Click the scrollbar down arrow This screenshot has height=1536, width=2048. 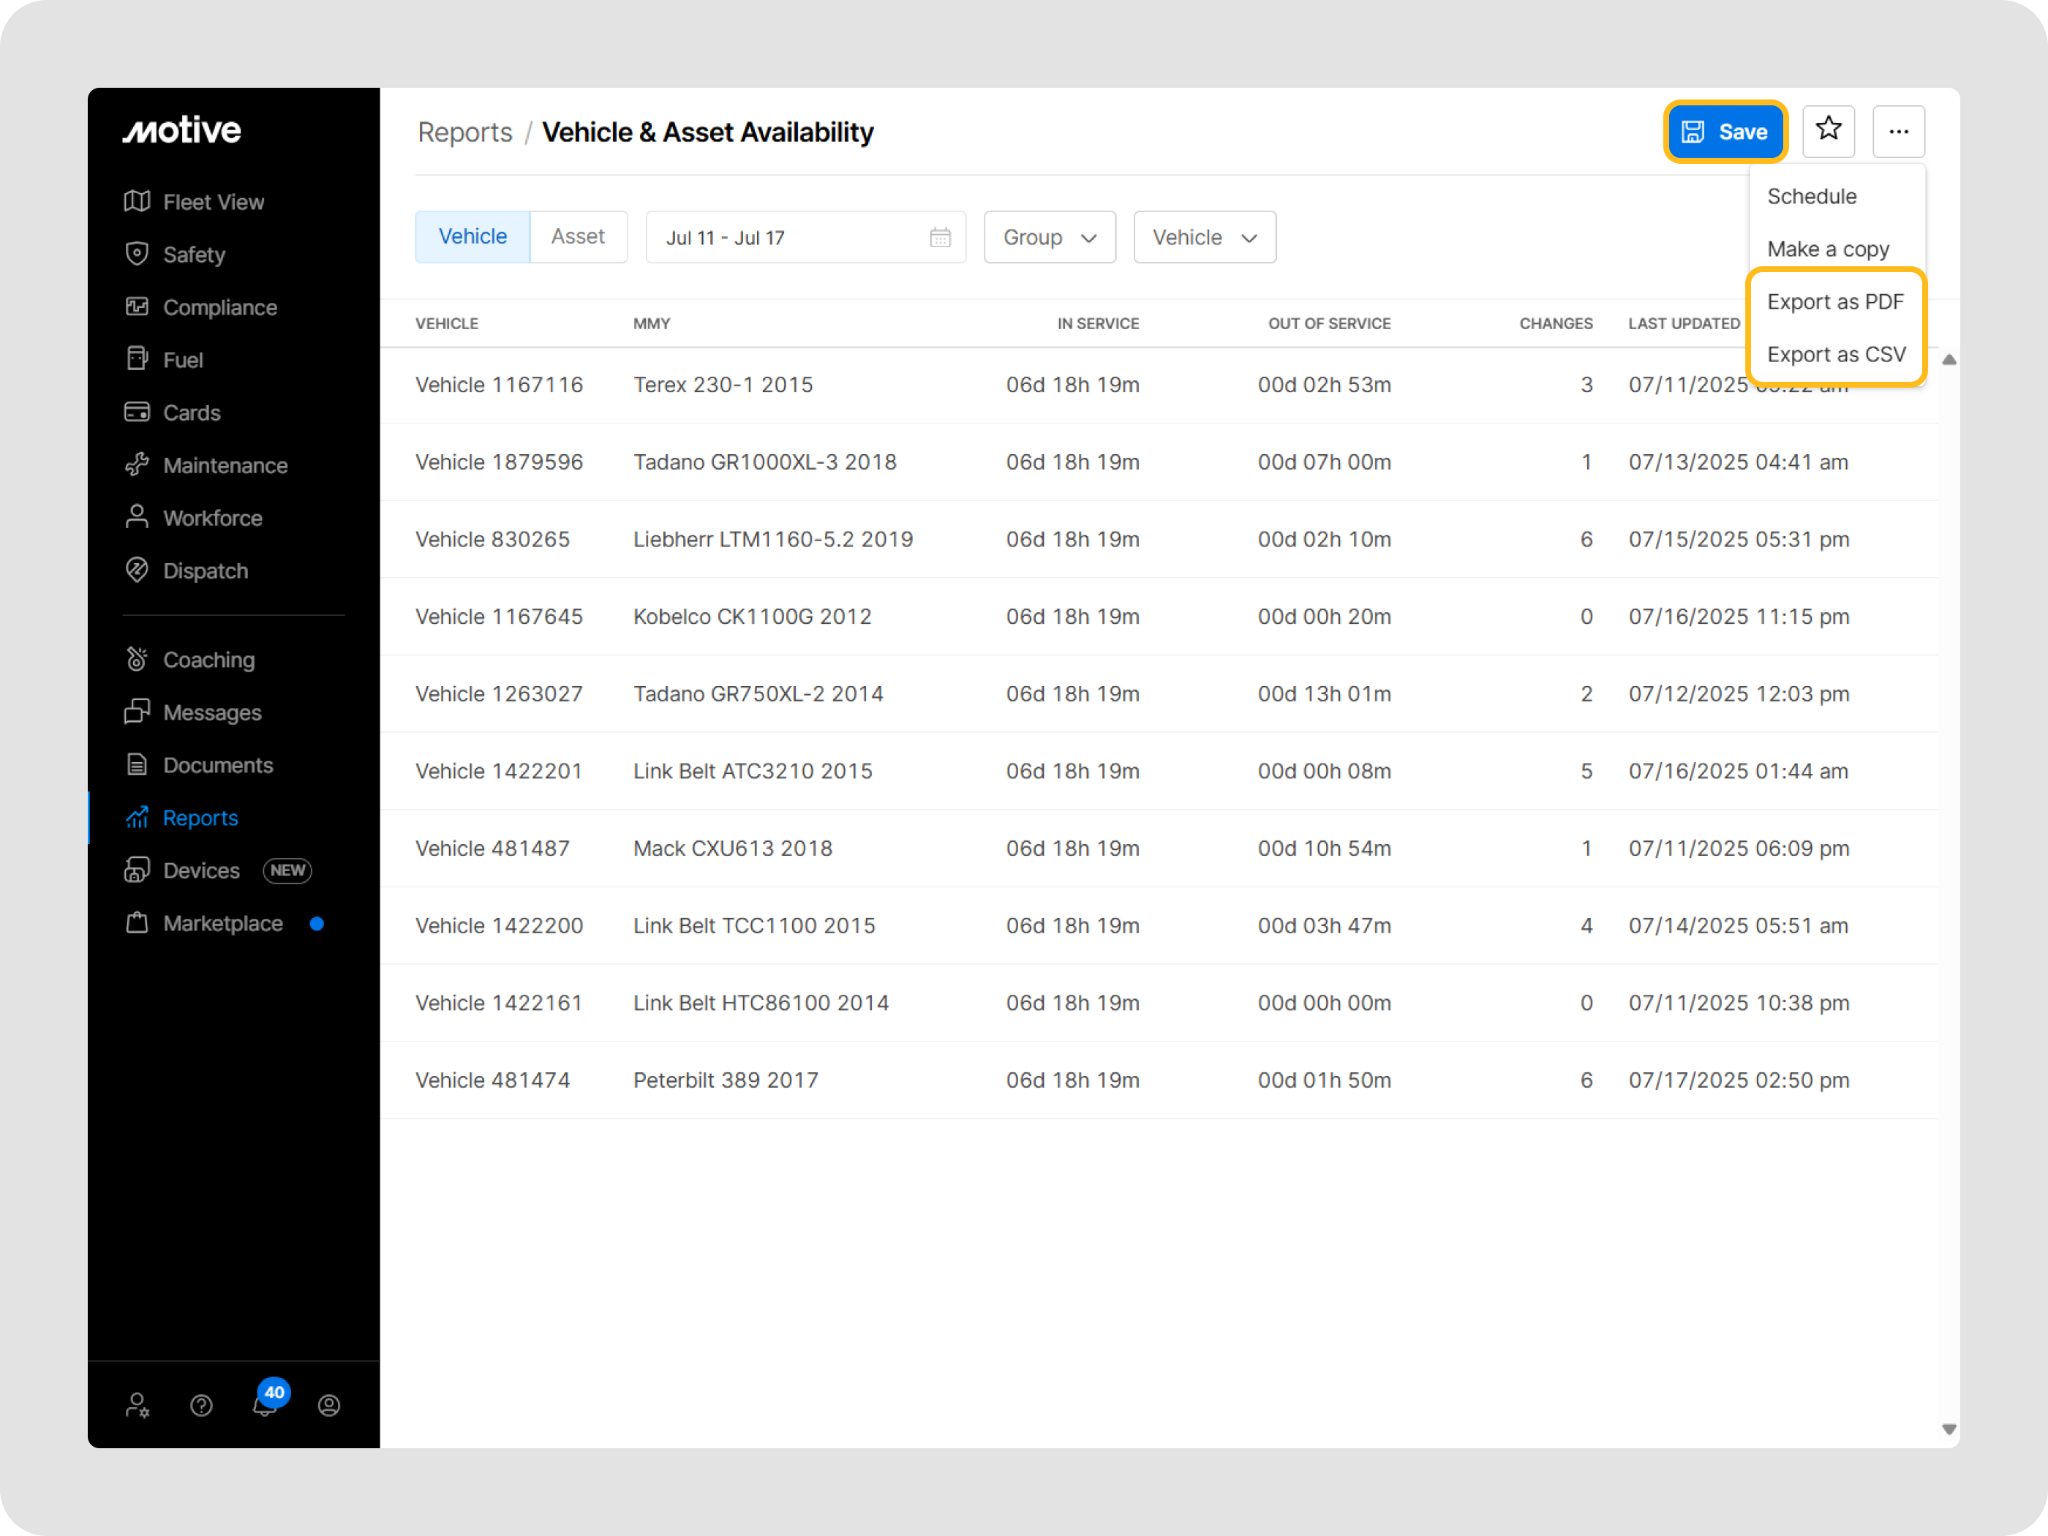tap(1948, 1429)
